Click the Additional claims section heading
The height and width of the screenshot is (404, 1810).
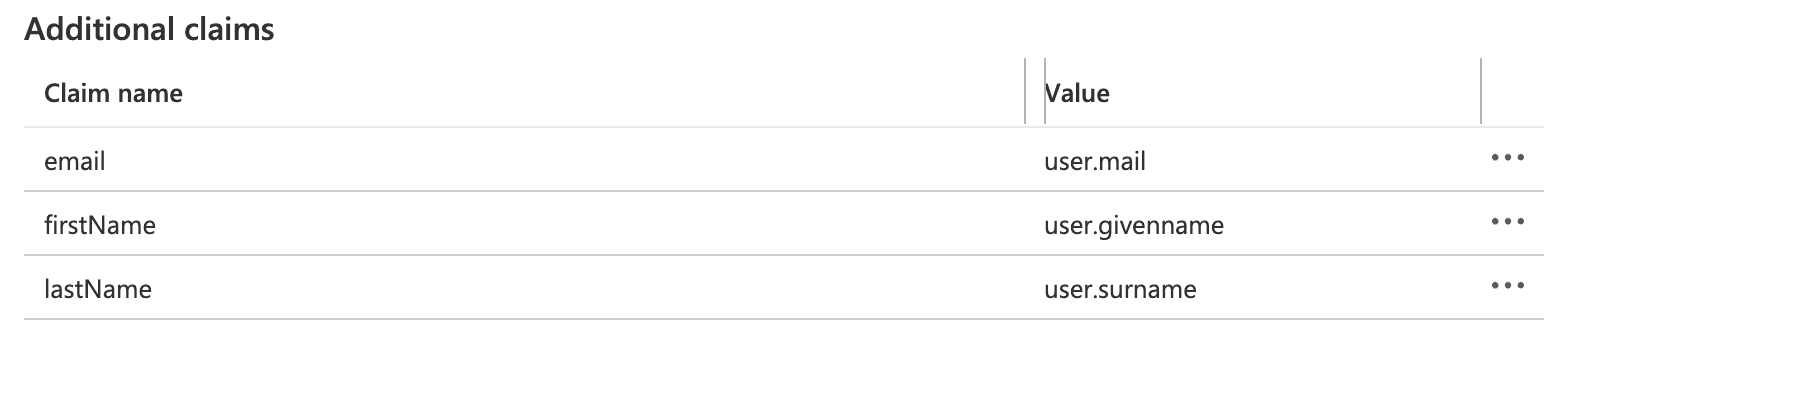click(149, 29)
